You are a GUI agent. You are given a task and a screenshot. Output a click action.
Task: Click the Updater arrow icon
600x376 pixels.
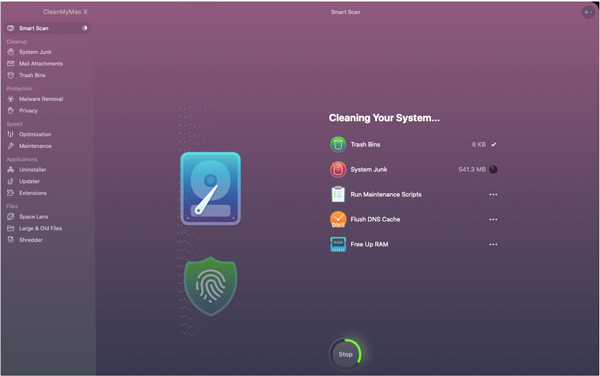(11, 181)
